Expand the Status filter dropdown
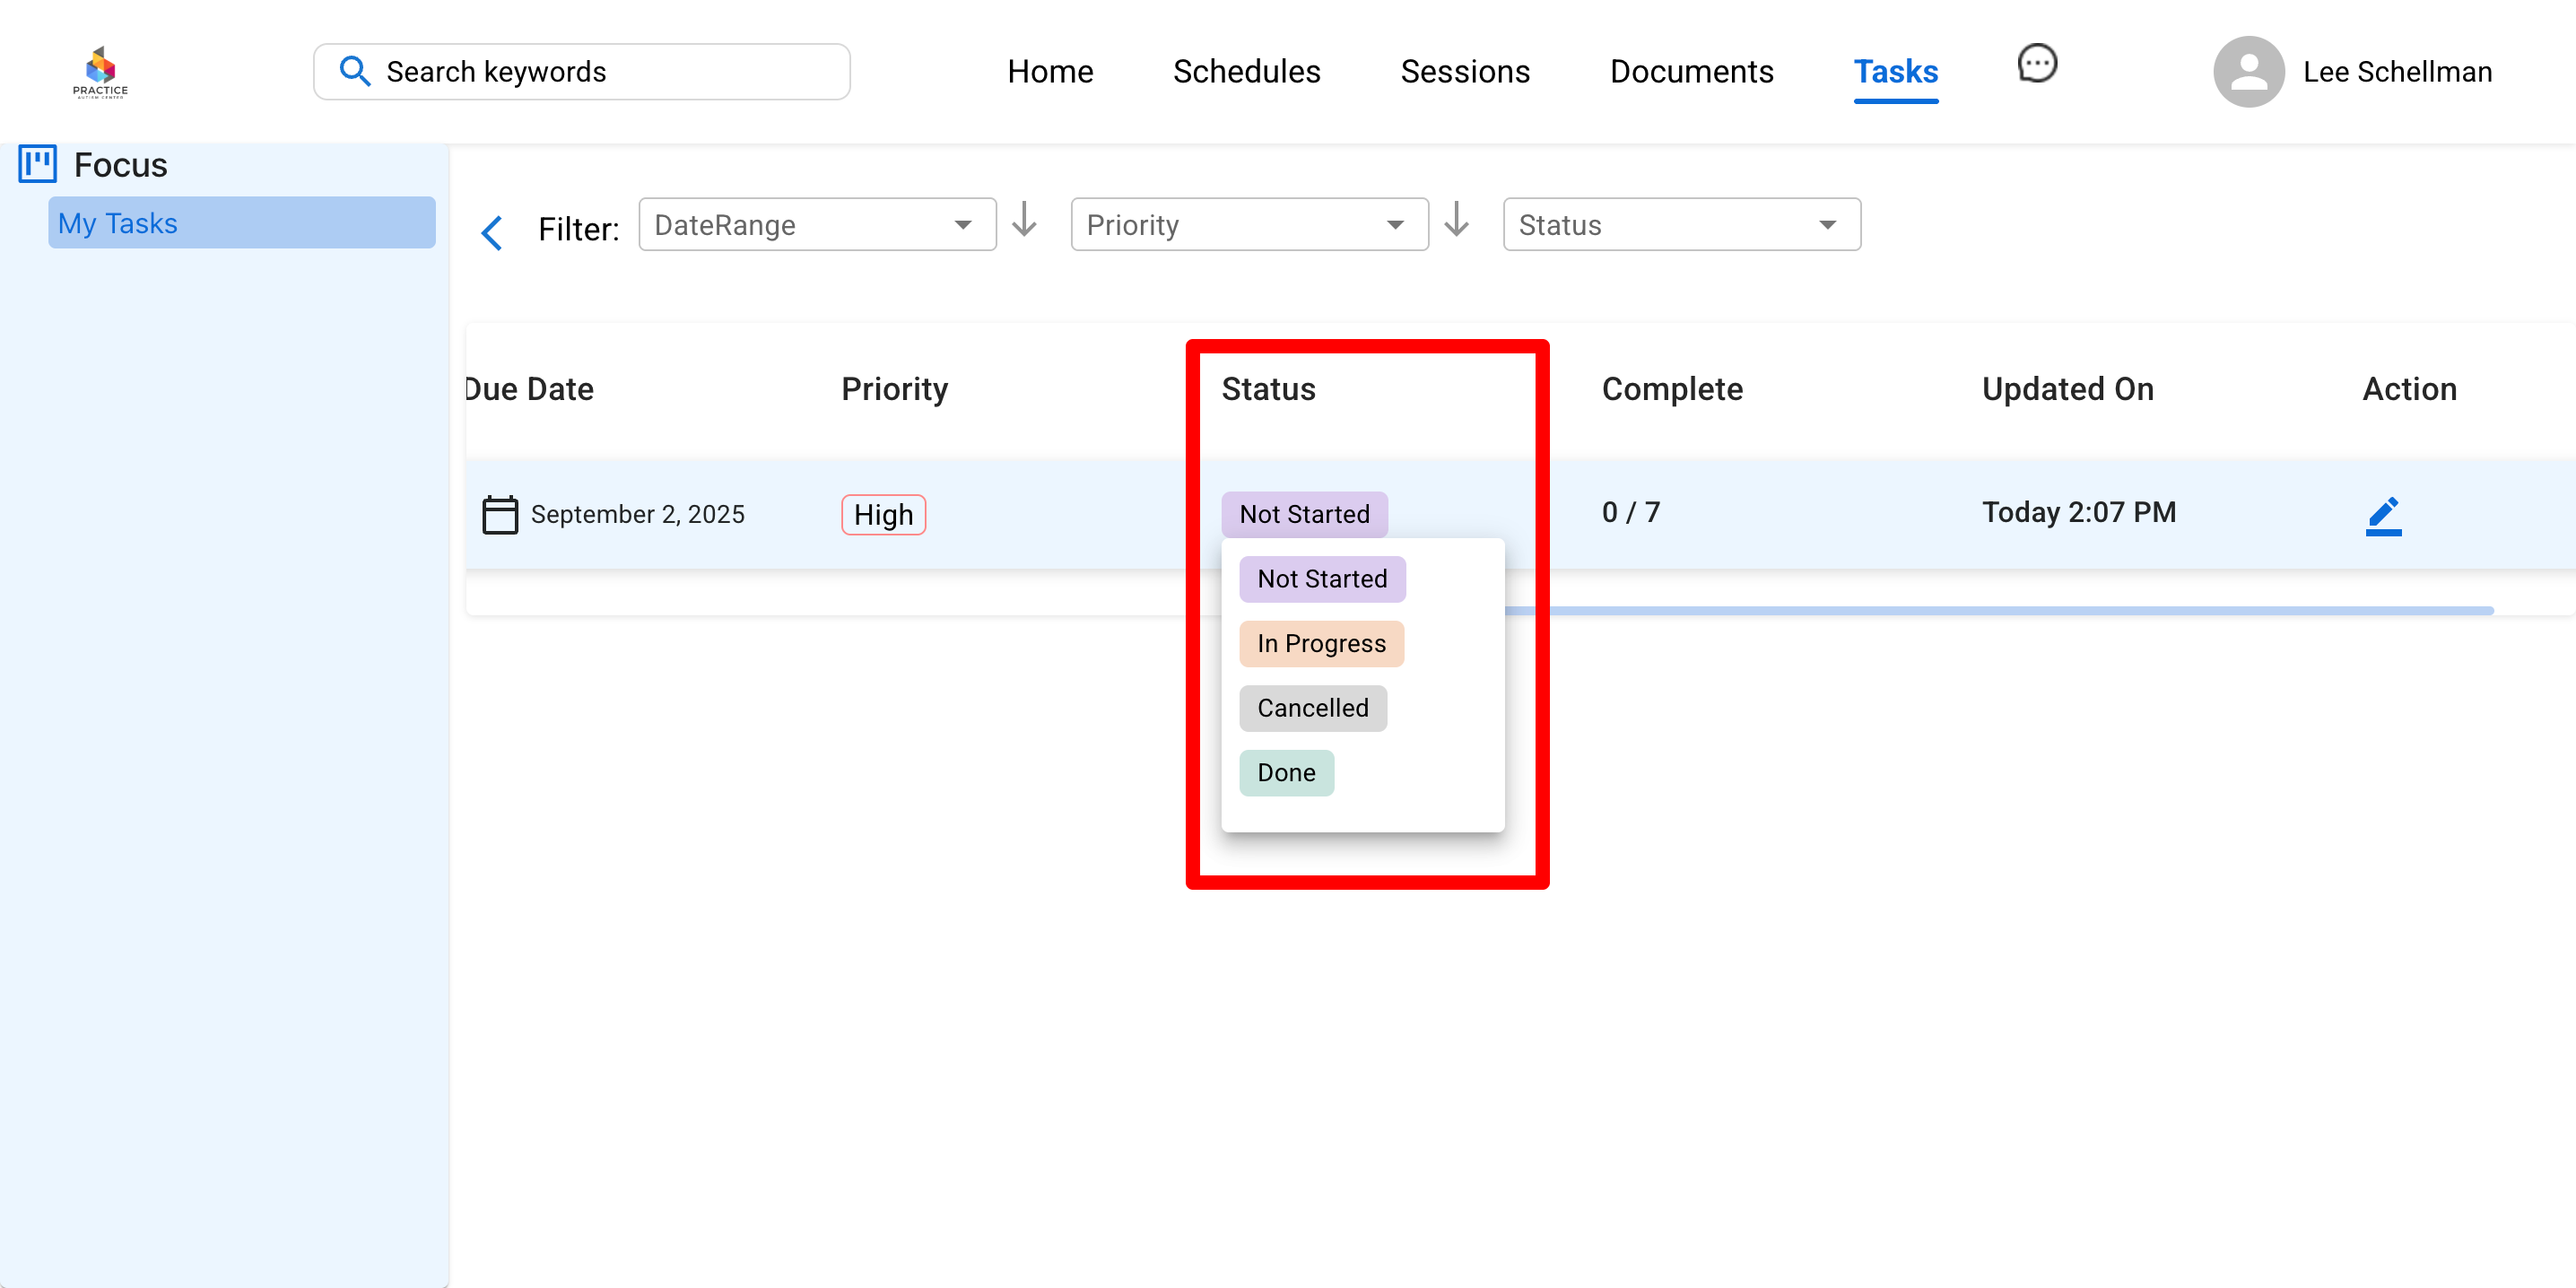 click(x=1681, y=225)
